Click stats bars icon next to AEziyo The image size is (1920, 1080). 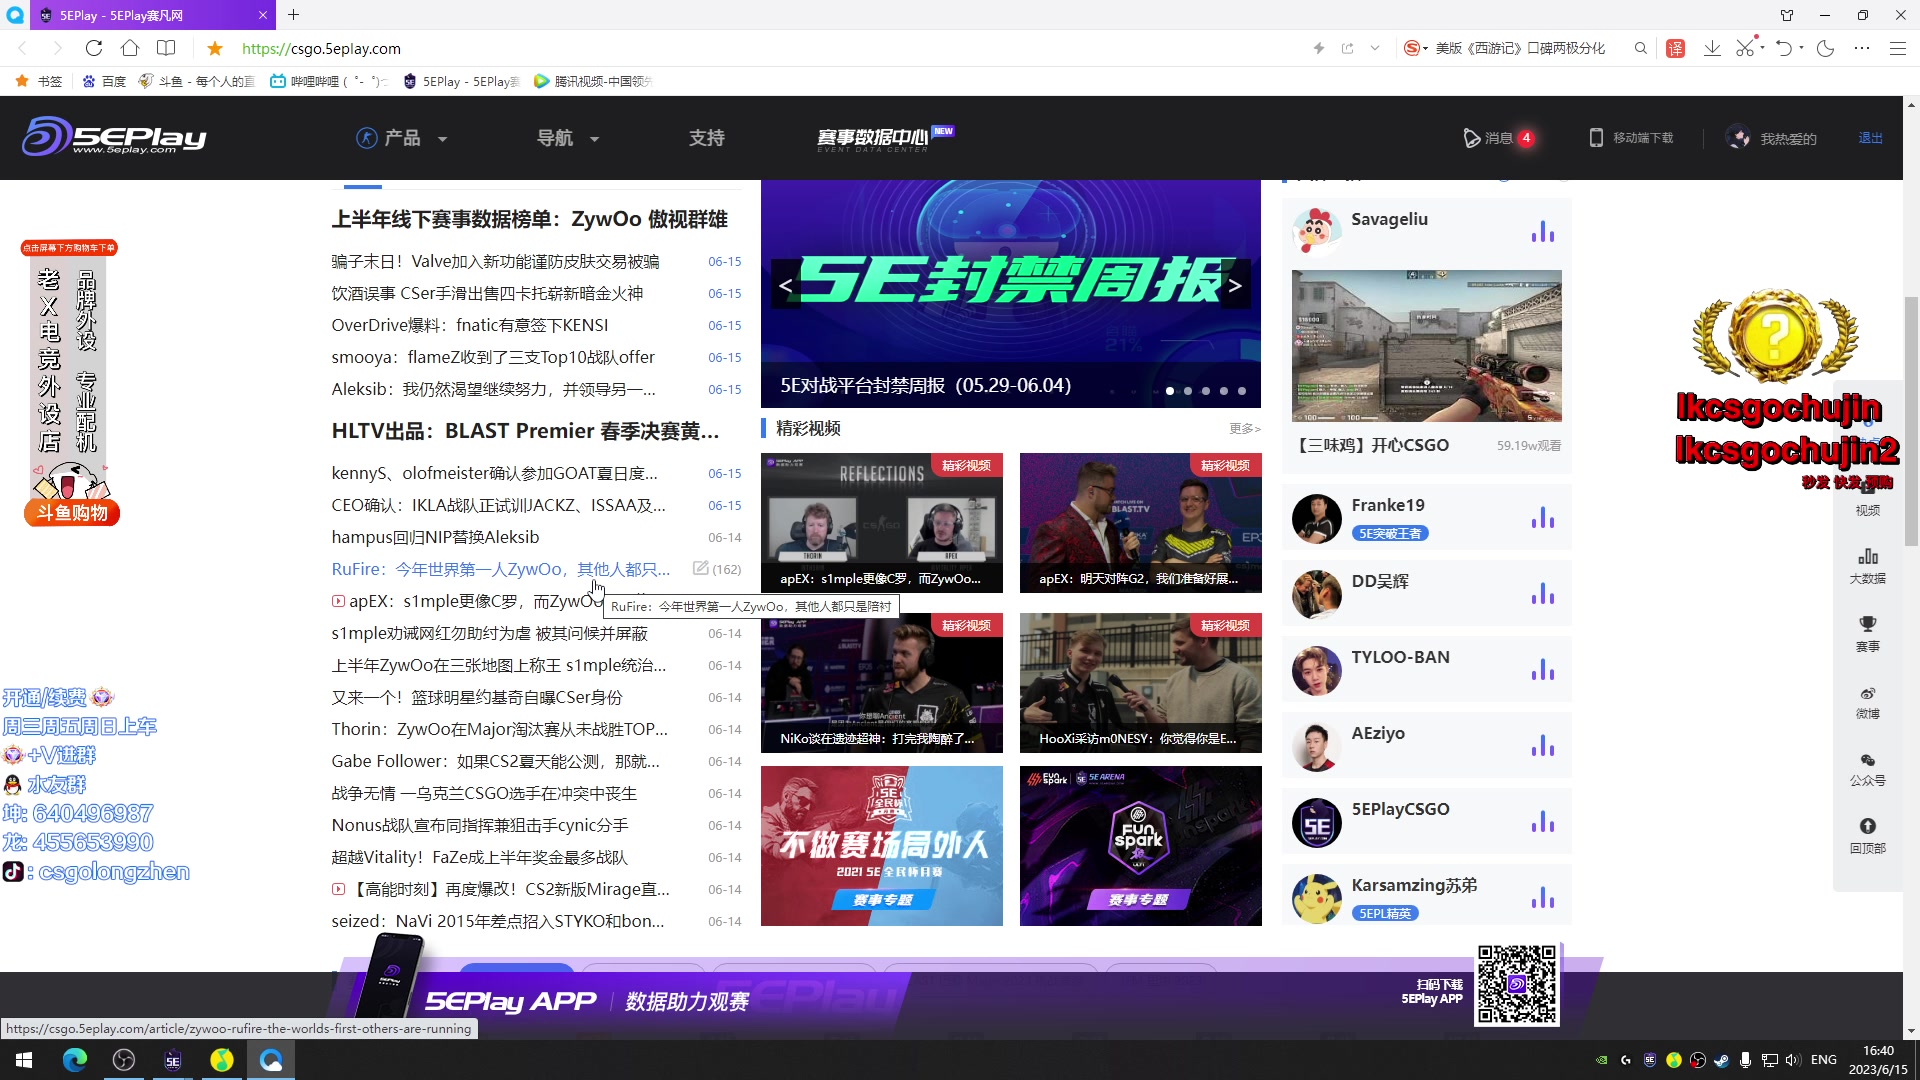pos(1543,745)
